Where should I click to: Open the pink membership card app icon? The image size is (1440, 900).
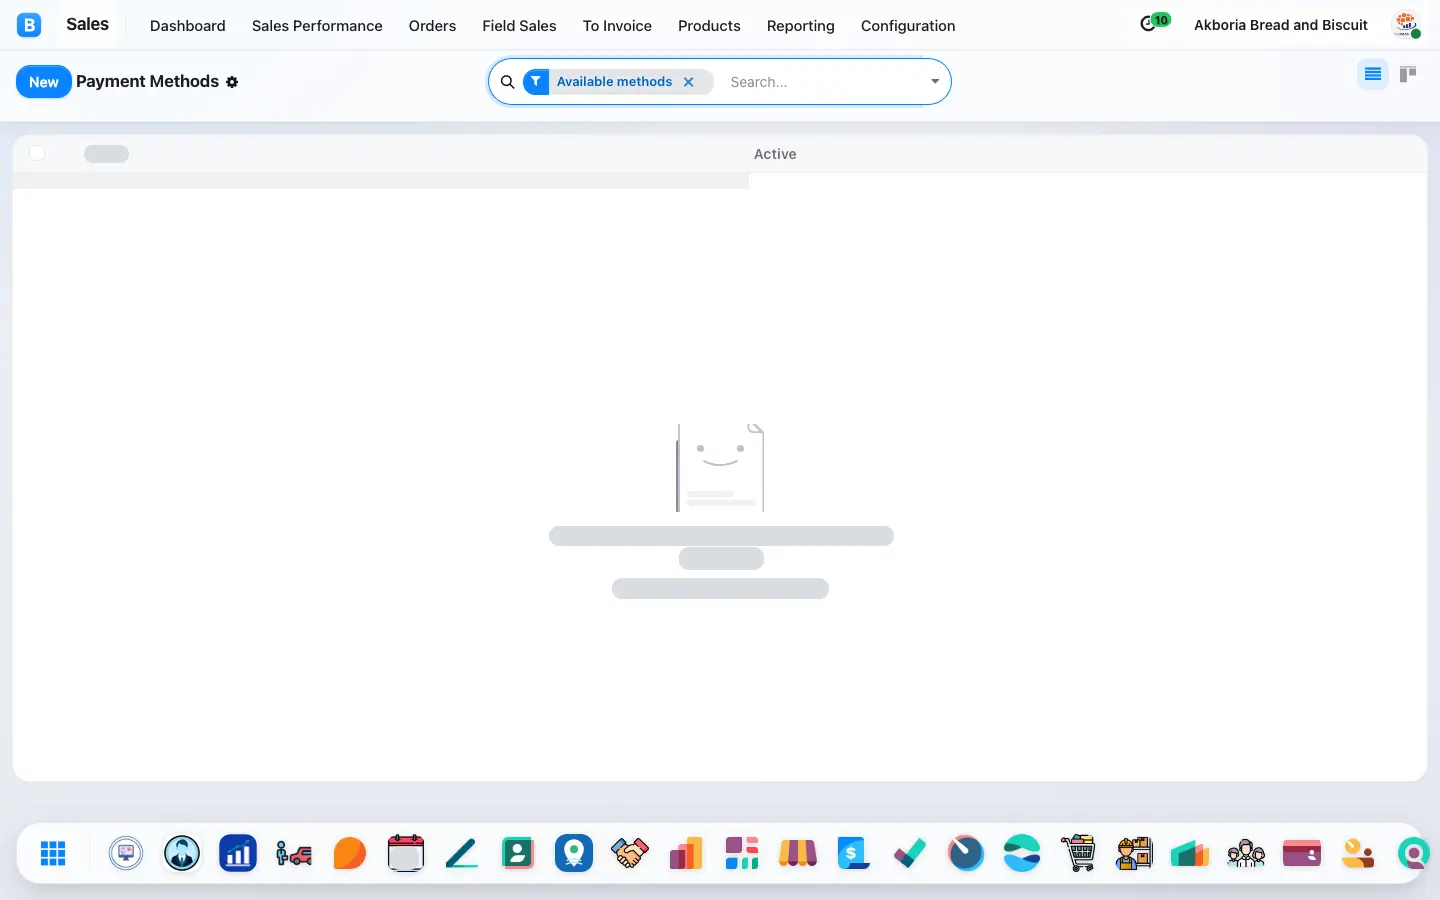pyautogui.click(x=1302, y=853)
